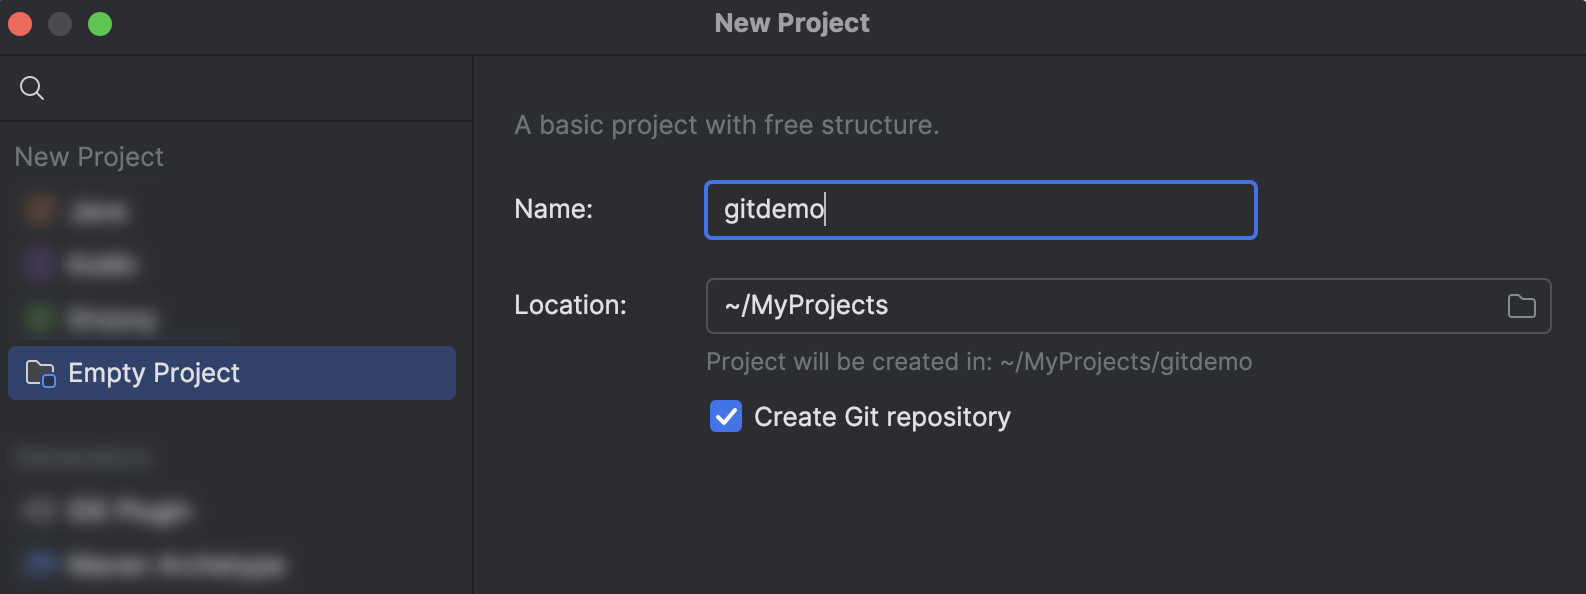Click the green zoom button in the title bar
Image resolution: width=1586 pixels, height=594 pixels.
99,22
